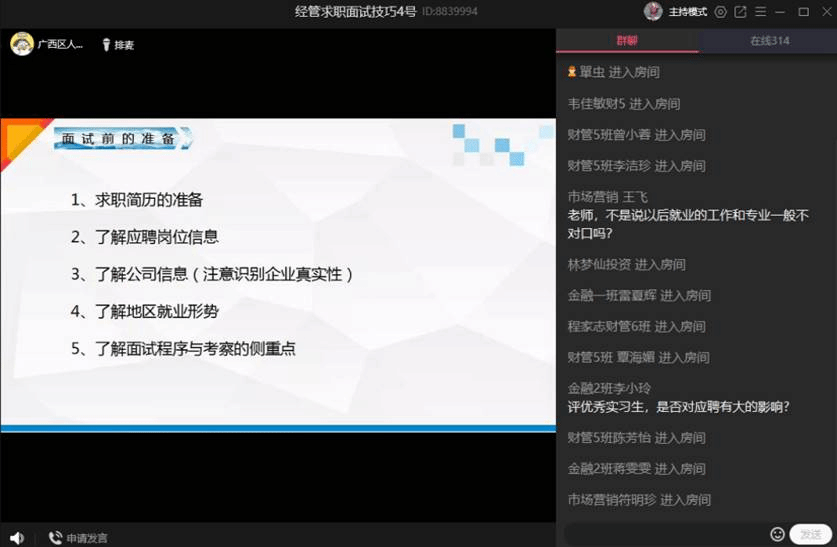Click the pop-out window icon
The image size is (837, 547).
coord(740,12)
